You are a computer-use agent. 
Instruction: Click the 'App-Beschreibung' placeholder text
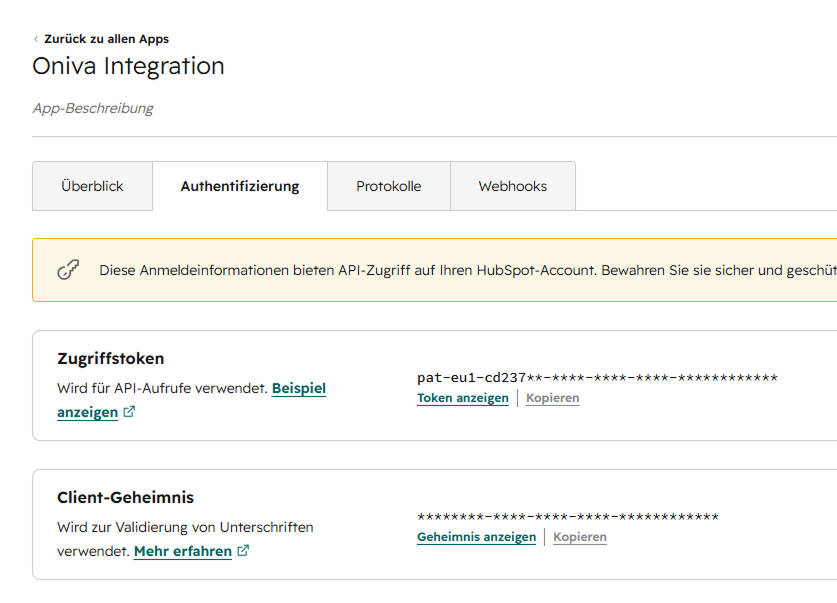tap(93, 108)
